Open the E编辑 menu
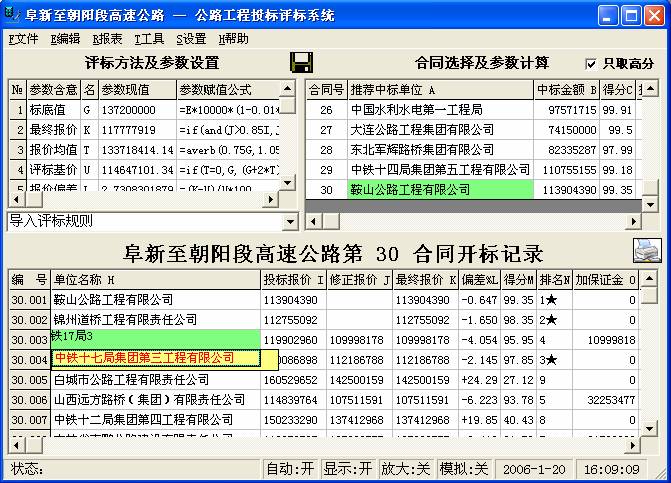 [x=65, y=39]
